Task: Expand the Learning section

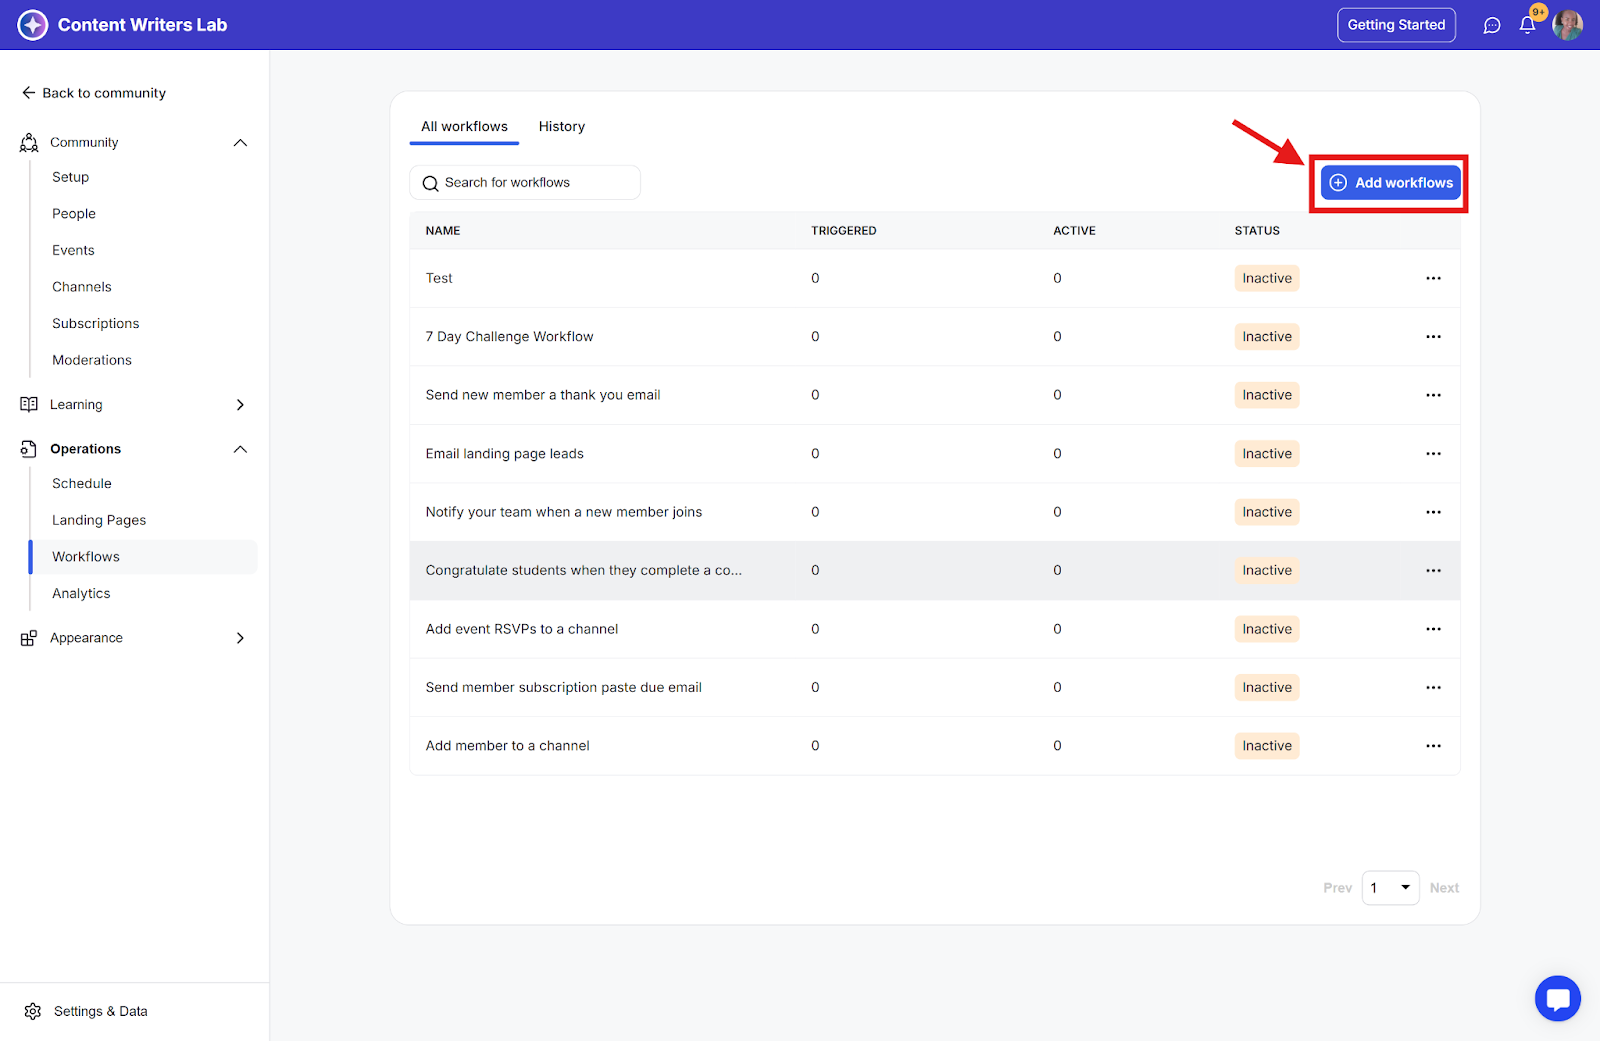Action: pyautogui.click(x=240, y=405)
